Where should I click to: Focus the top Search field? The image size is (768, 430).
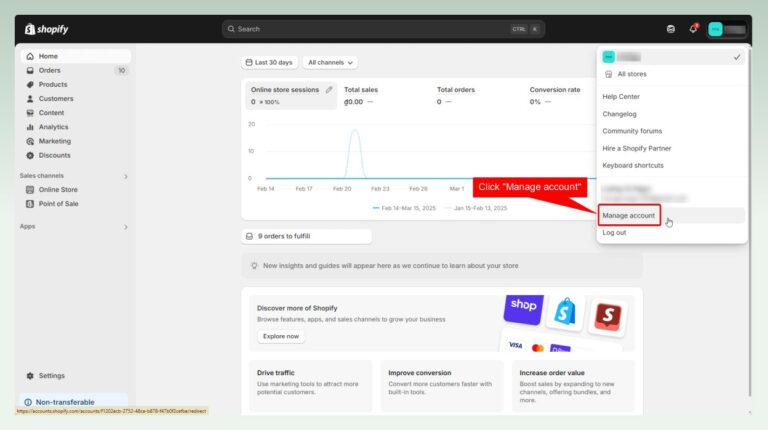tap(383, 29)
